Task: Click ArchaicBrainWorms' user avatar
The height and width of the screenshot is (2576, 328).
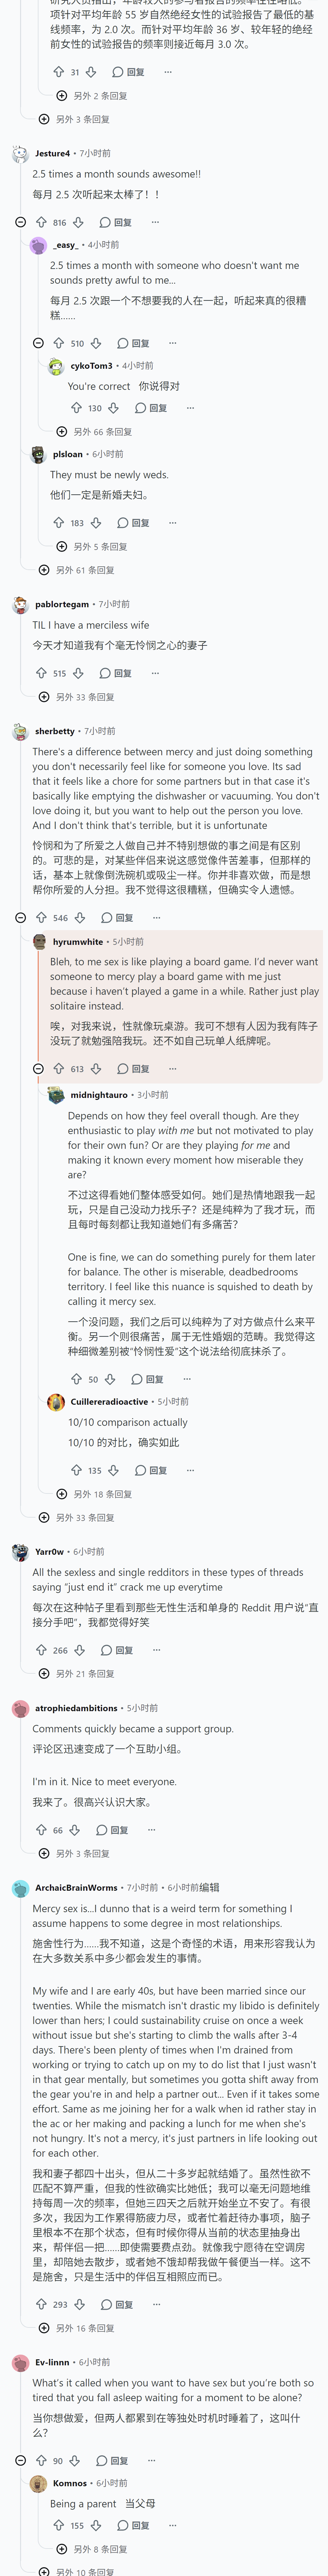Action: (20, 1888)
